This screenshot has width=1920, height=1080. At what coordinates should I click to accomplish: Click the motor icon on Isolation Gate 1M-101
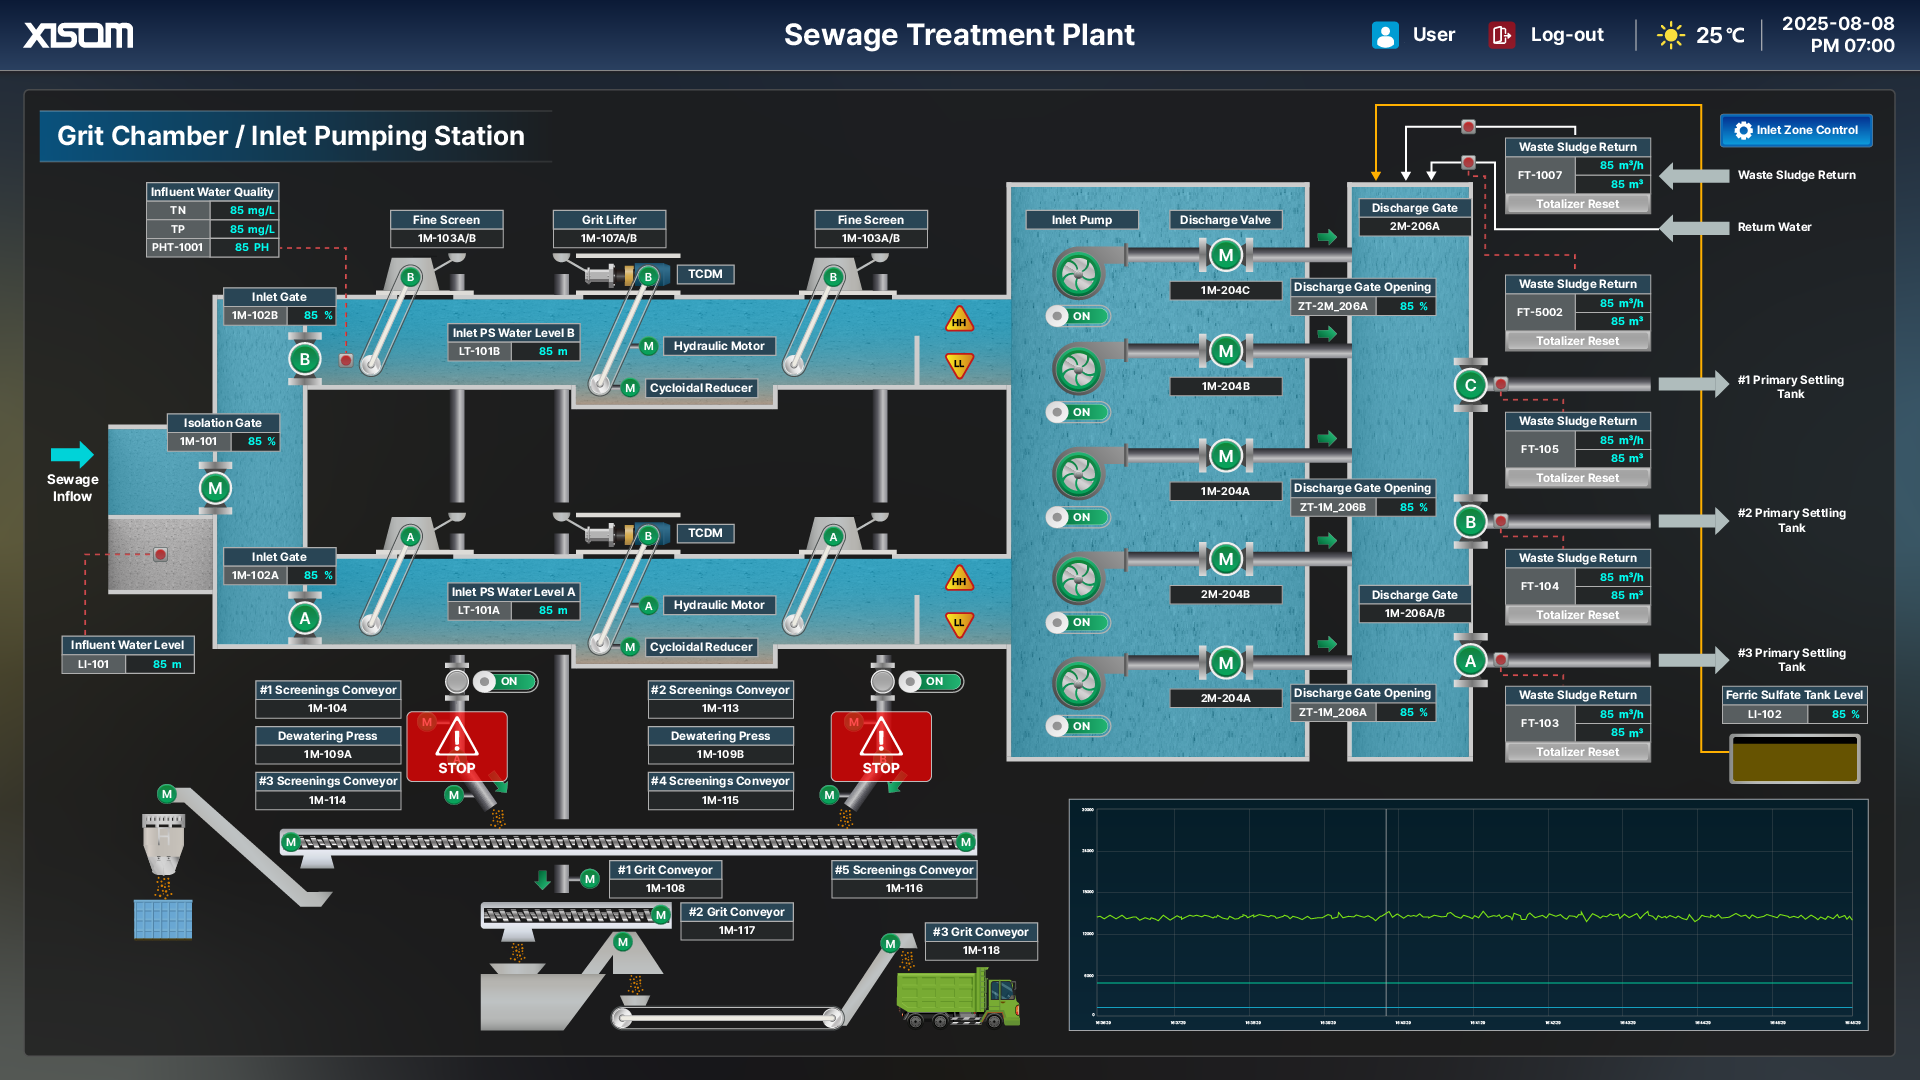(213, 489)
